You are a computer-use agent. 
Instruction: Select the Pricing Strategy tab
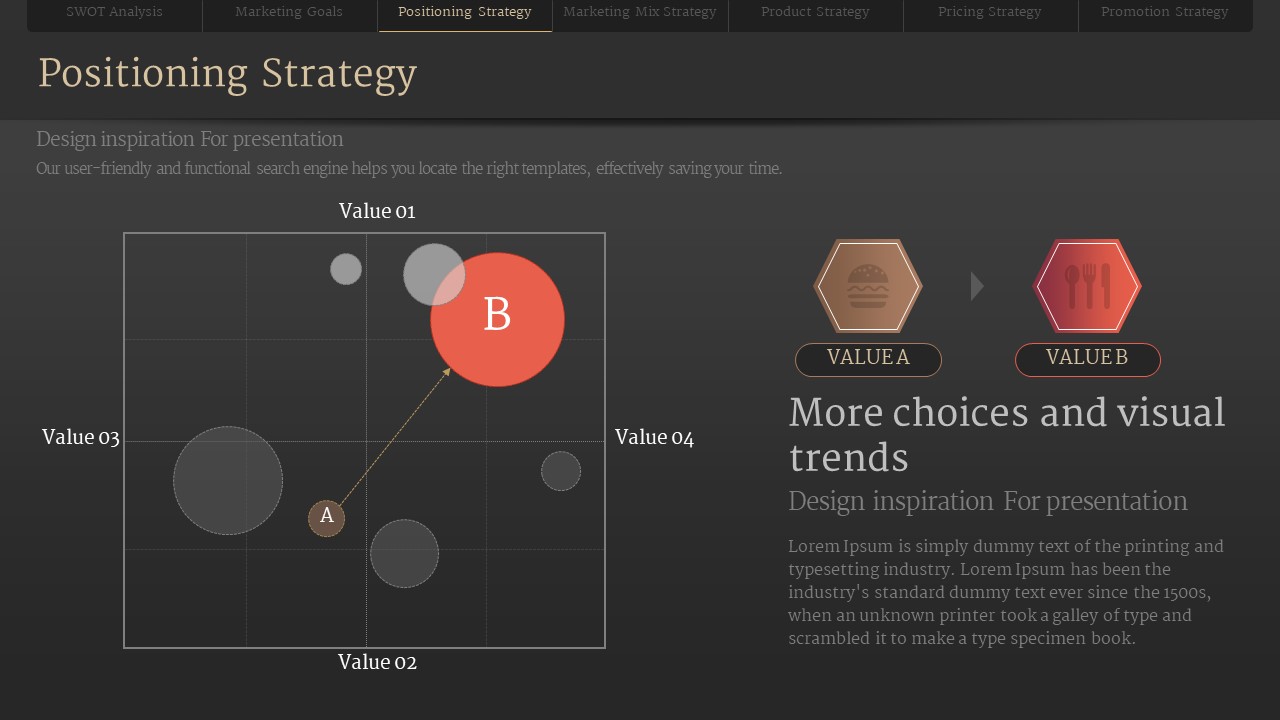point(990,12)
